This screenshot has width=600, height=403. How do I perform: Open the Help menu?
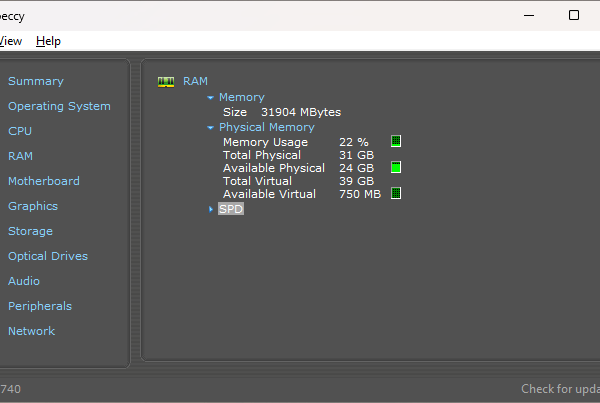click(48, 41)
